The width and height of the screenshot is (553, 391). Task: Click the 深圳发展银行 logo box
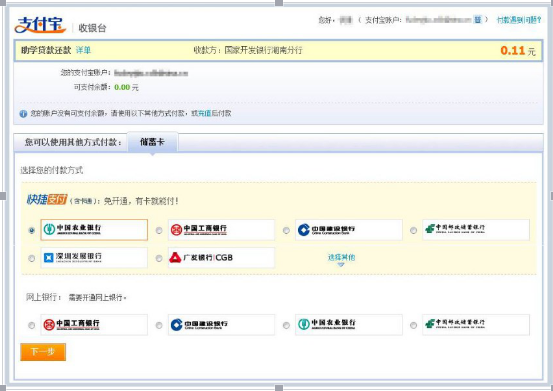[94, 258]
